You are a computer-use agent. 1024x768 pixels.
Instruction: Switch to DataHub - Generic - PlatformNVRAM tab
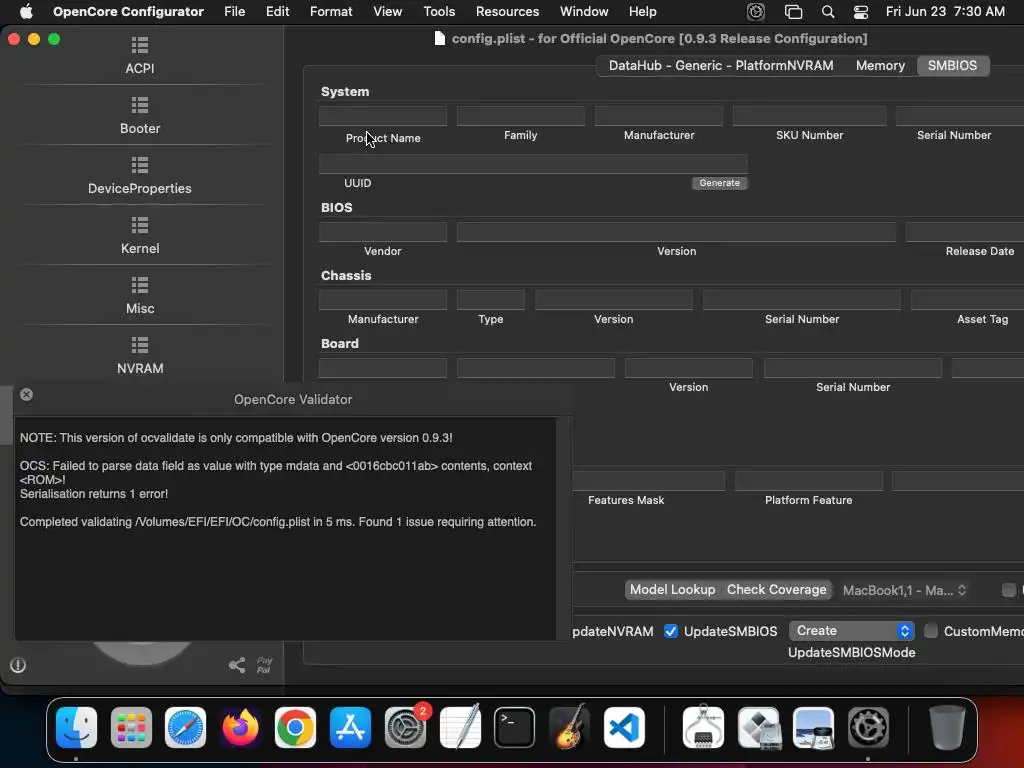pyautogui.click(x=721, y=65)
